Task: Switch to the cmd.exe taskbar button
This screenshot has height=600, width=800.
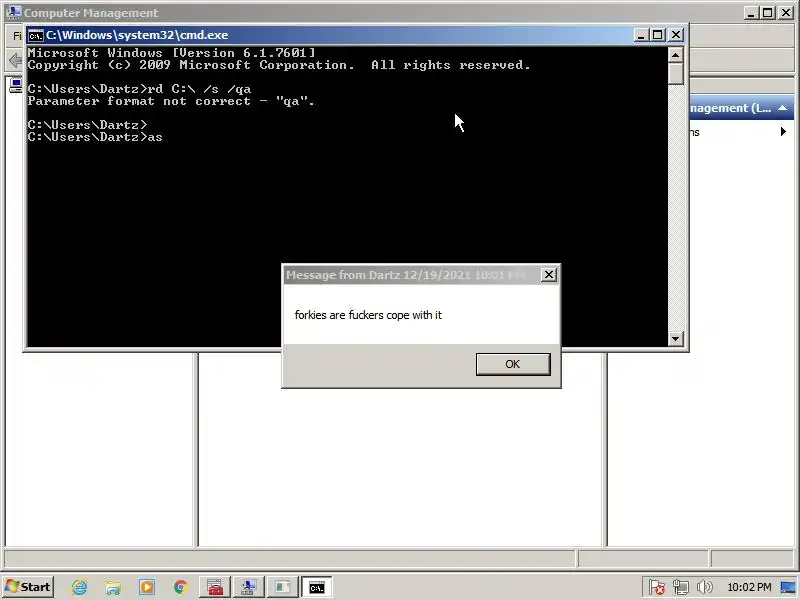Action: point(317,587)
